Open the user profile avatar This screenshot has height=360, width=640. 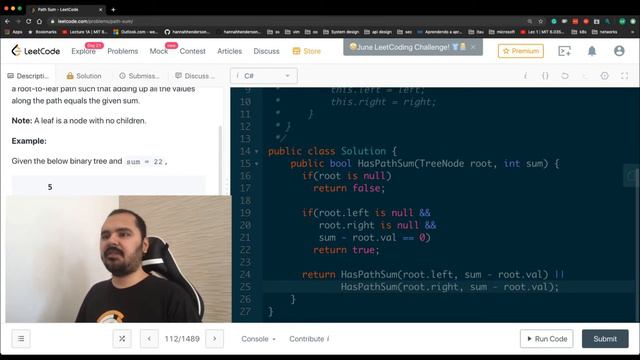(619, 51)
